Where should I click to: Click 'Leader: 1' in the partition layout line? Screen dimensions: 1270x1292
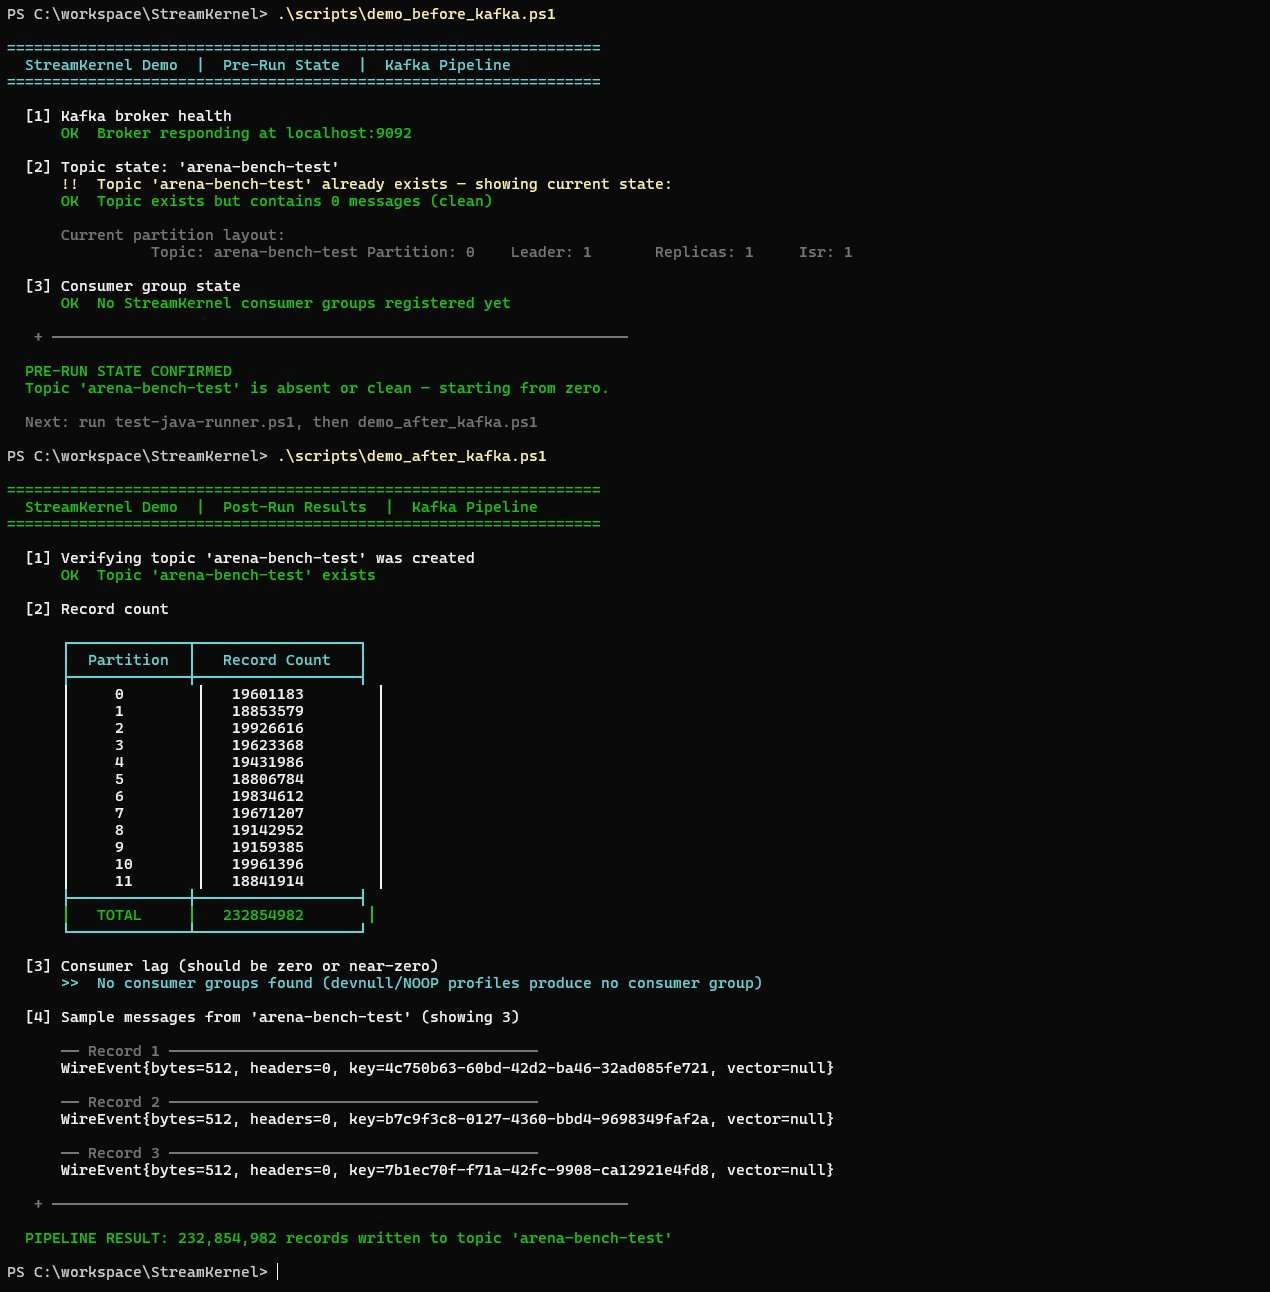coord(551,252)
